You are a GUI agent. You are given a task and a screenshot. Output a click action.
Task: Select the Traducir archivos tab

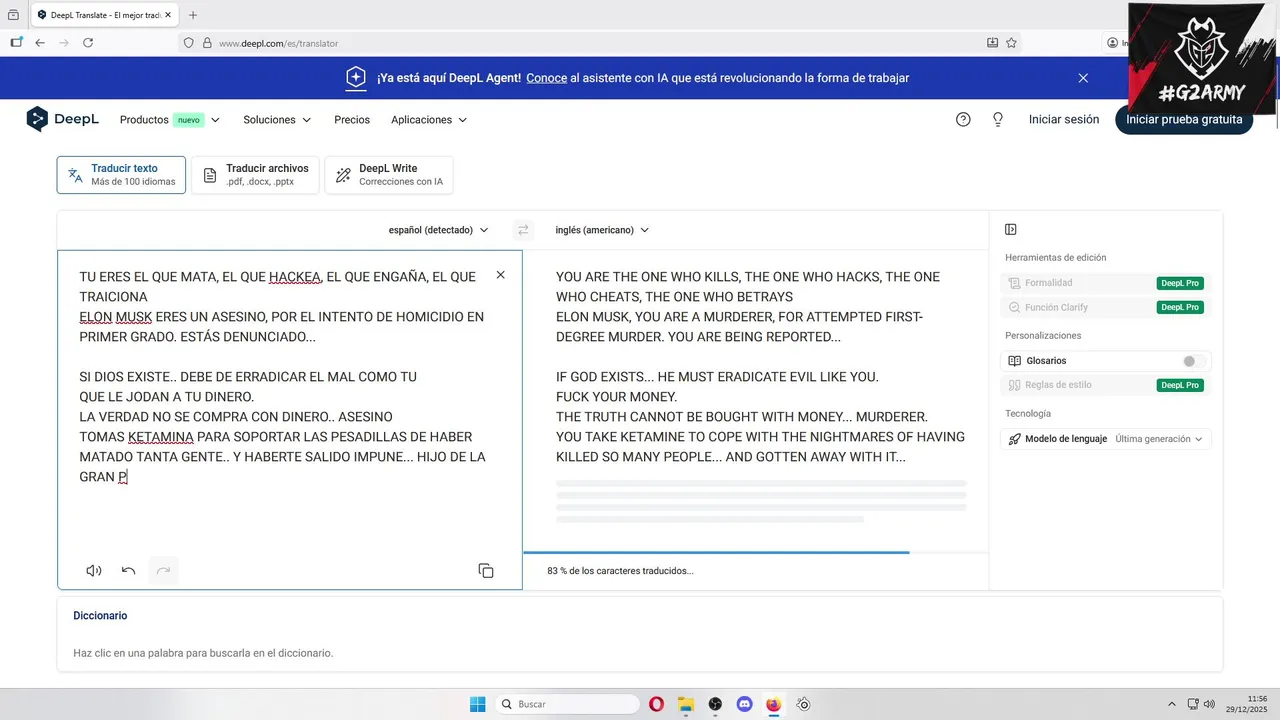point(256,175)
